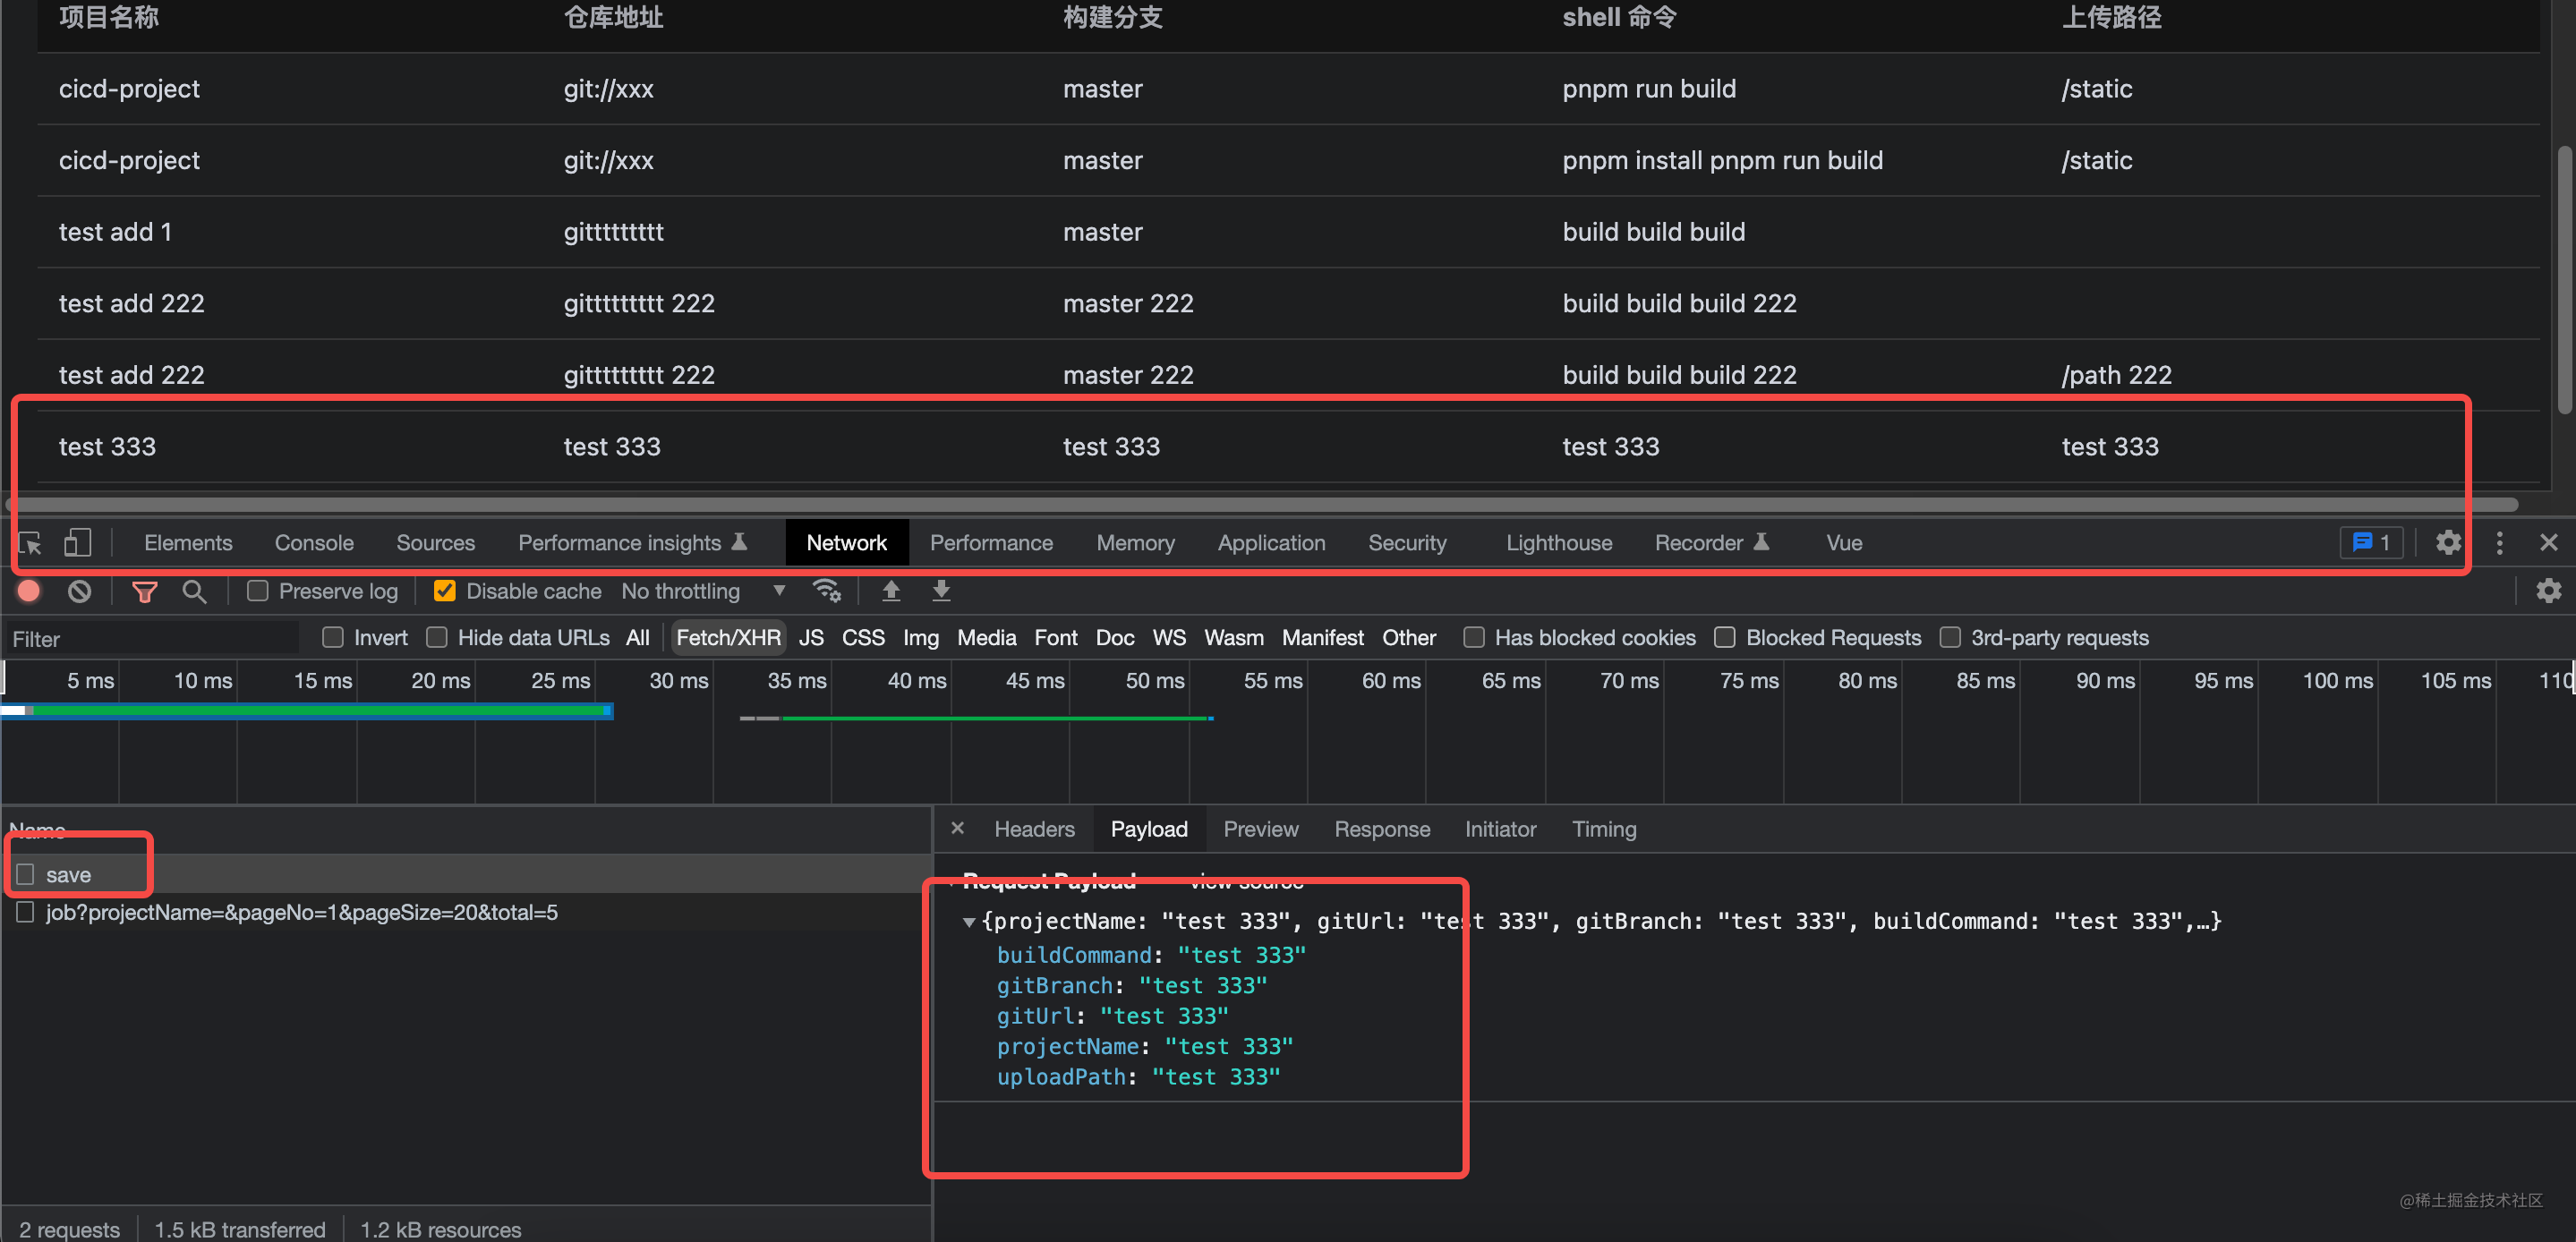The image size is (2576, 1242).
Task: Open the issues counter badge showing 1
Action: pyautogui.click(x=2371, y=543)
